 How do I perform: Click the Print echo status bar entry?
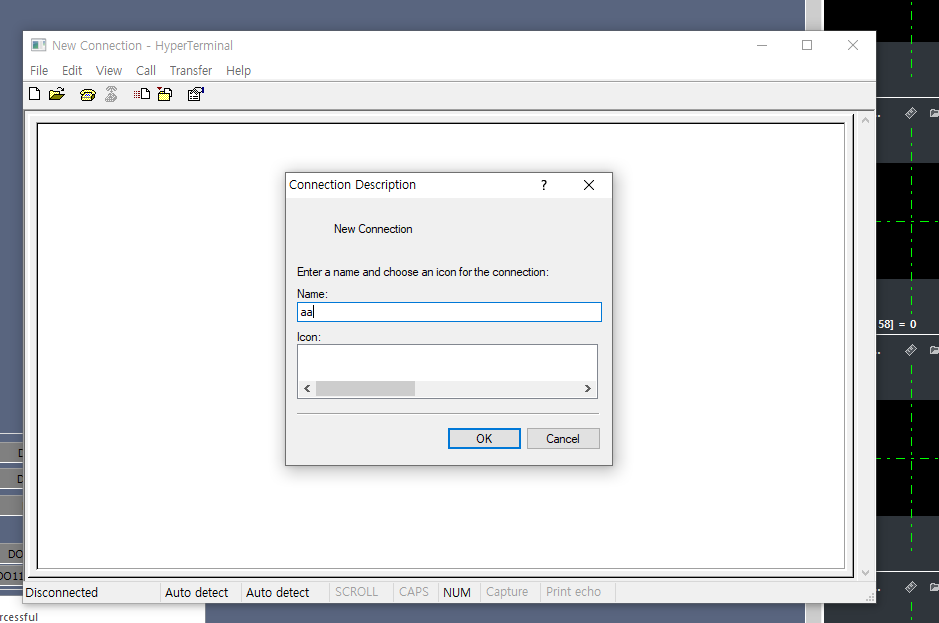pyautogui.click(x=573, y=592)
